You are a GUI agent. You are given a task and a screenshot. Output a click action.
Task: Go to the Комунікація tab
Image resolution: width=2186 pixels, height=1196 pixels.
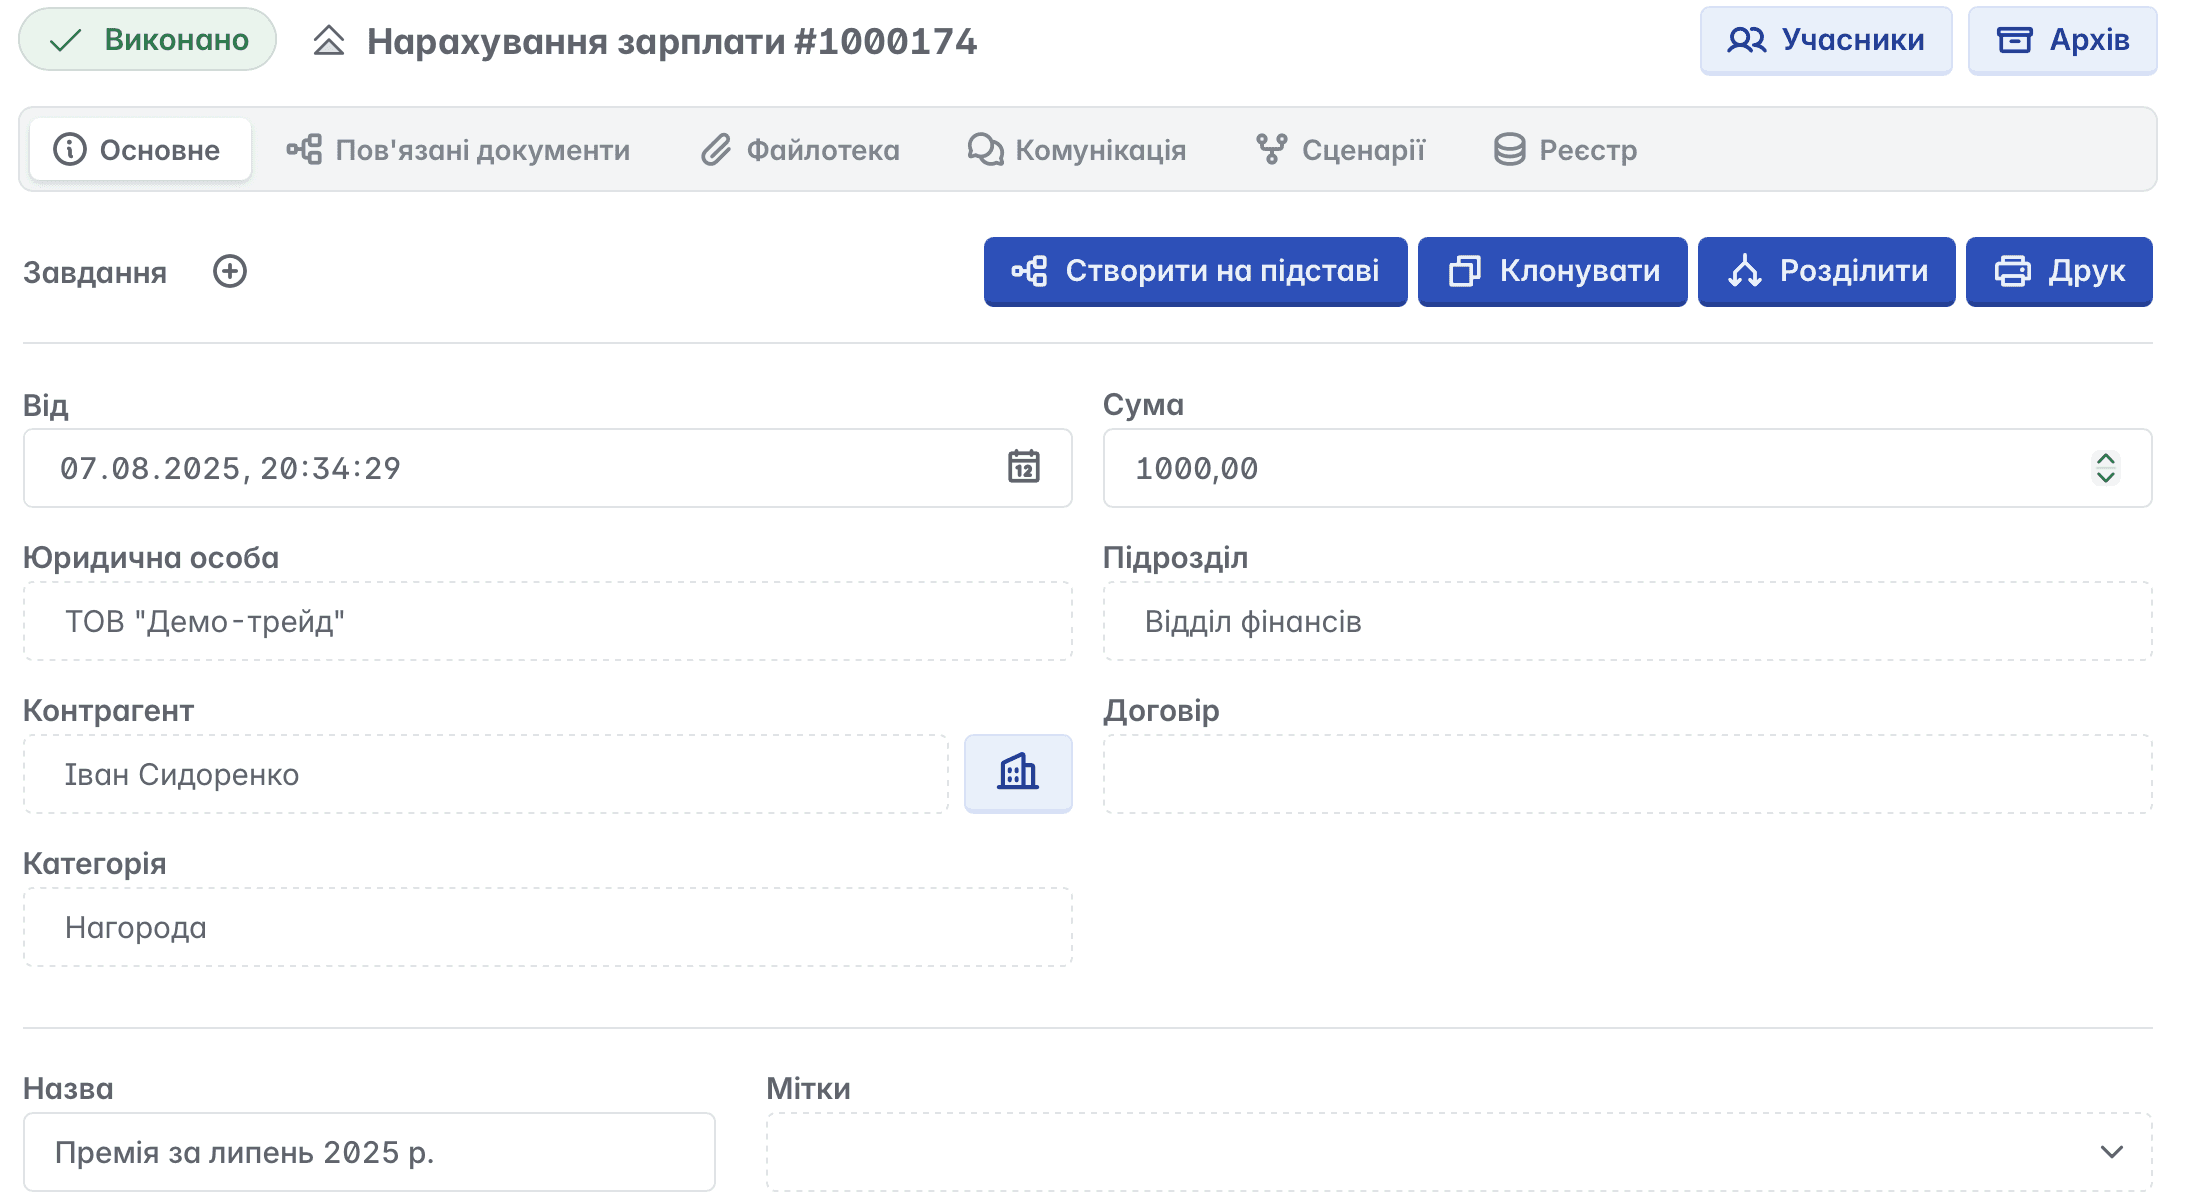coord(1076,150)
